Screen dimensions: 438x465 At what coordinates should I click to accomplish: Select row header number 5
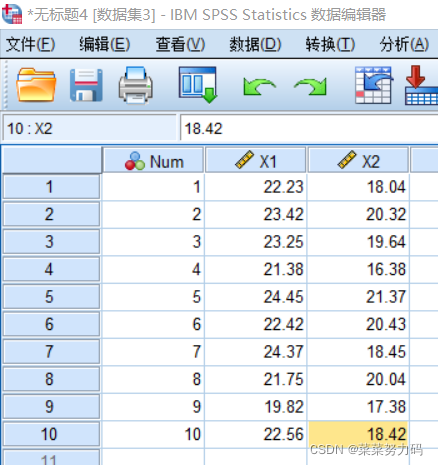(x=51, y=296)
